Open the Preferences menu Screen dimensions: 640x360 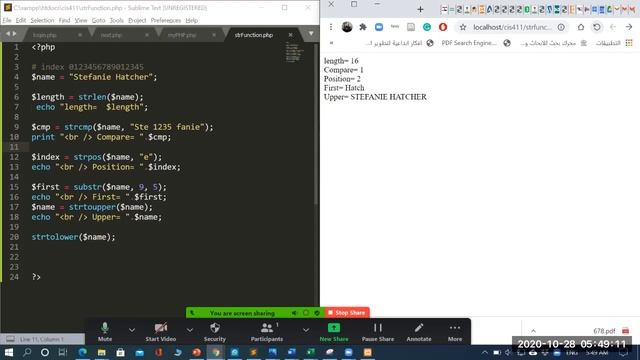[166, 20]
